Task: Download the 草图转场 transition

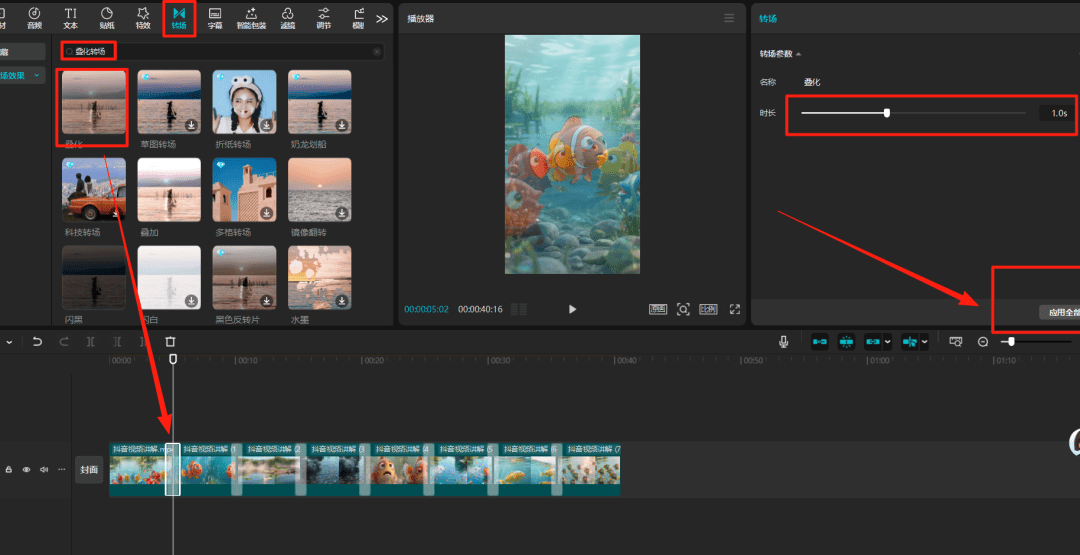Action: (191, 125)
